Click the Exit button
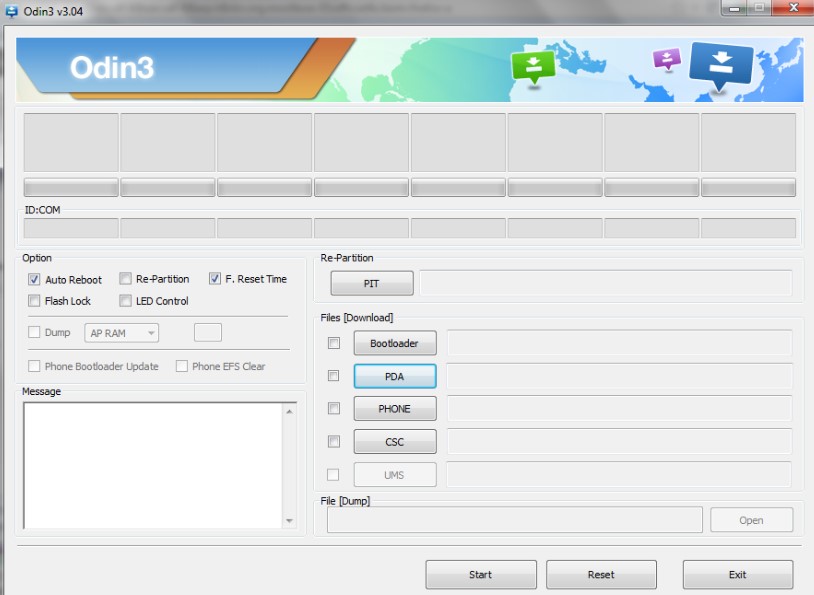The height and width of the screenshot is (595, 814). tap(738, 574)
